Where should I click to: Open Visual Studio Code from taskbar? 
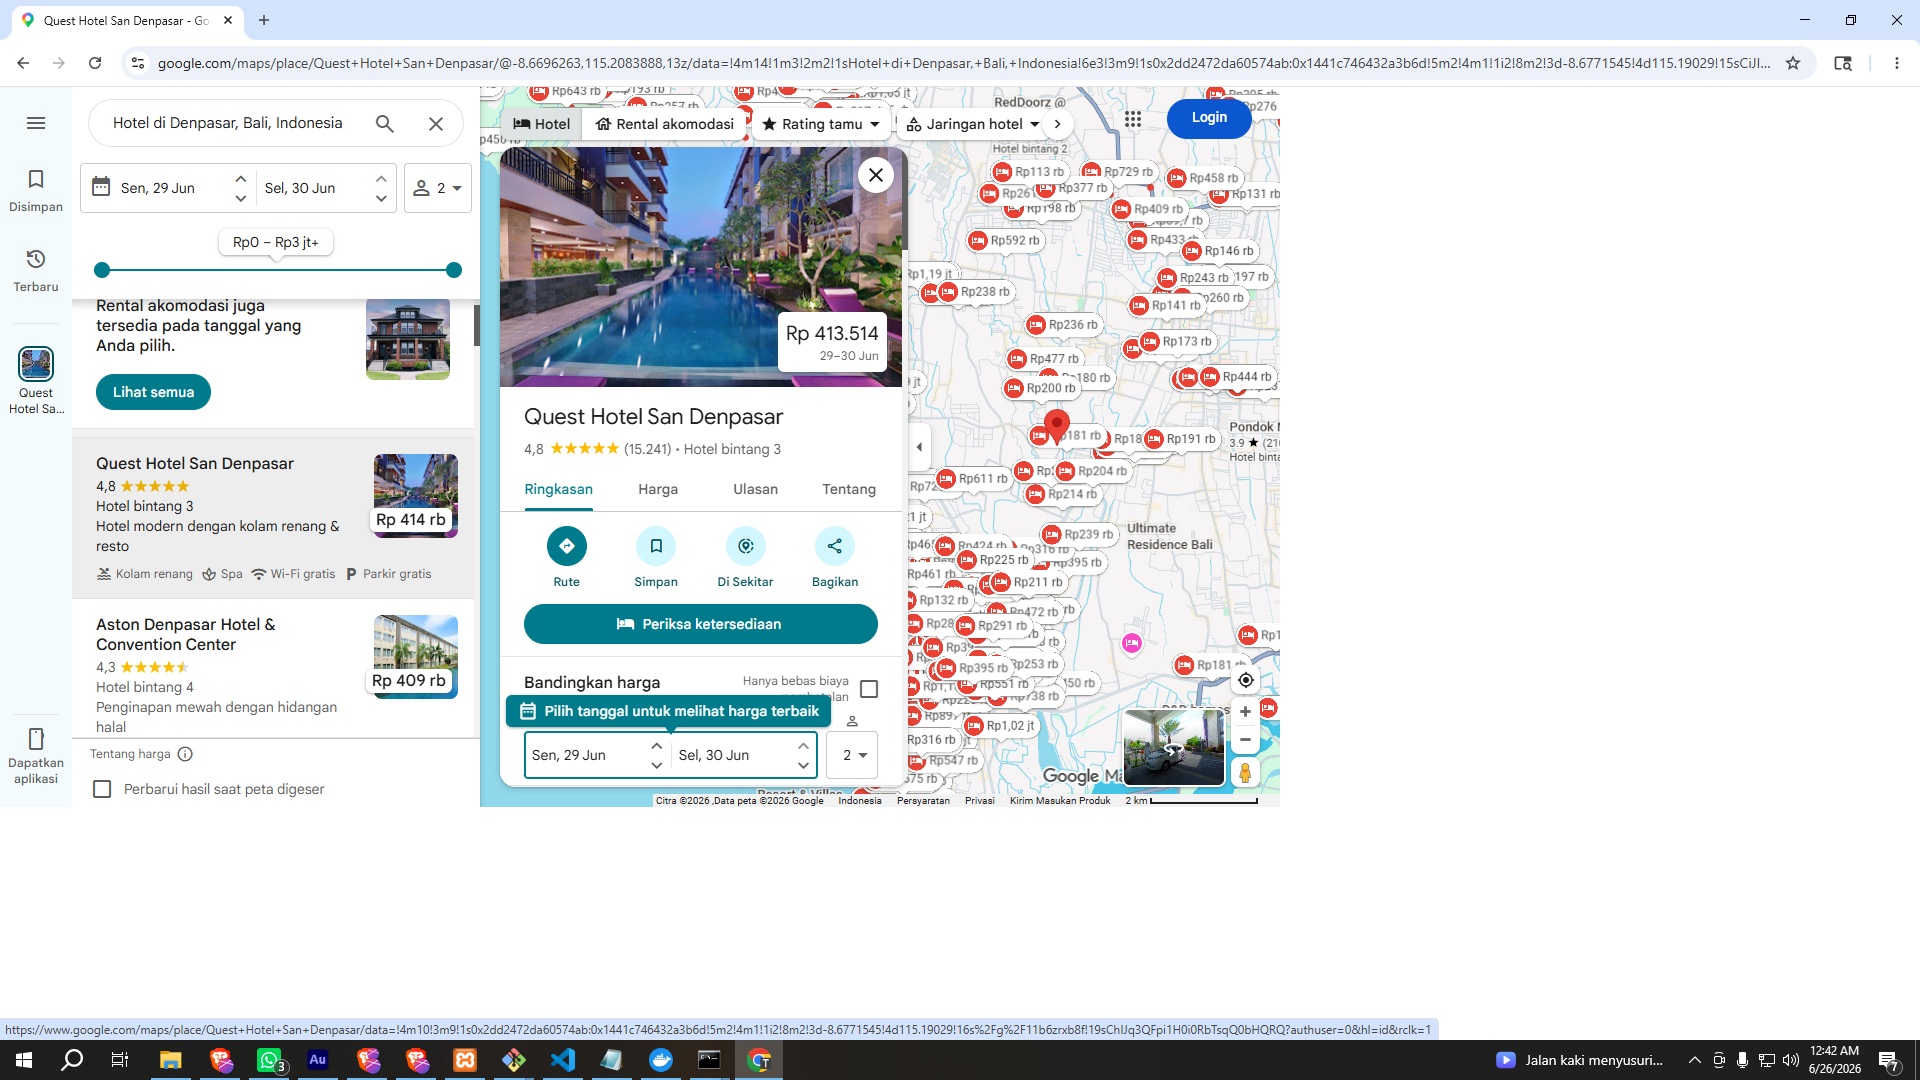click(x=563, y=1060)
